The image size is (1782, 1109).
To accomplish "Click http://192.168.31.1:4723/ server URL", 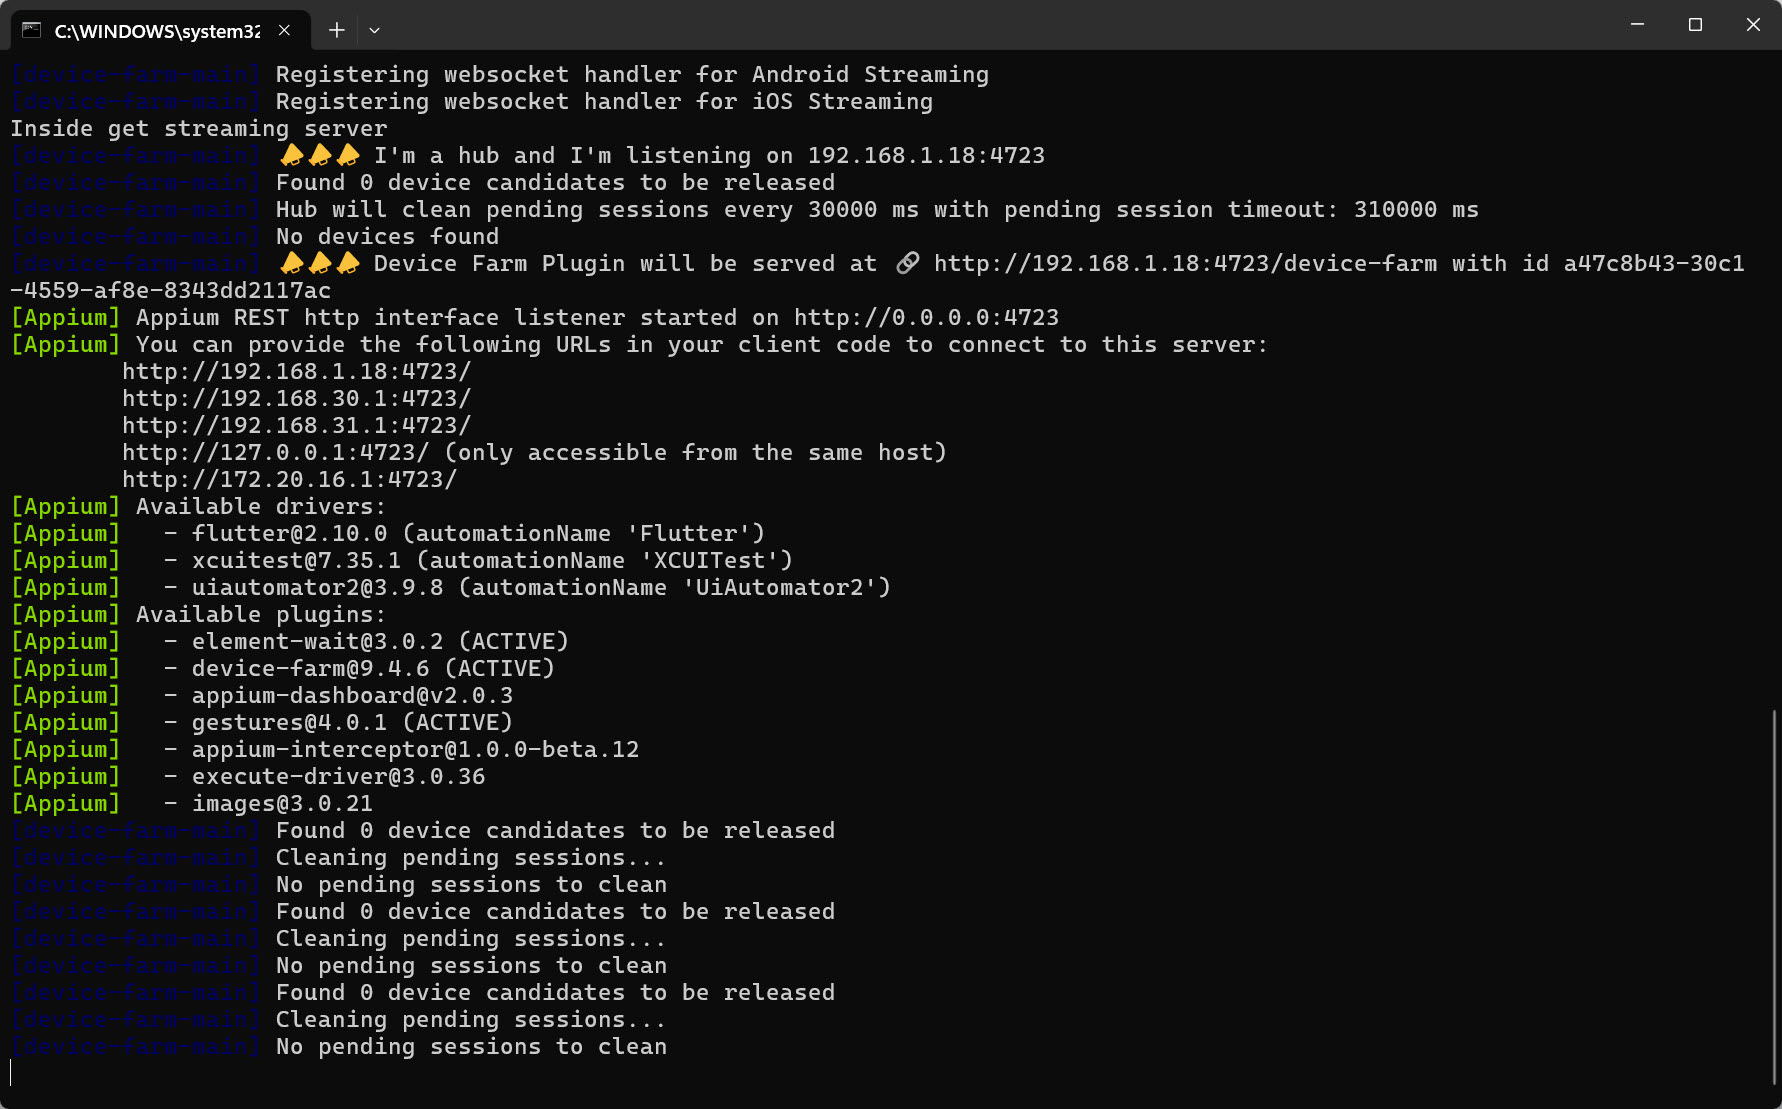I will tap(296, 426).
